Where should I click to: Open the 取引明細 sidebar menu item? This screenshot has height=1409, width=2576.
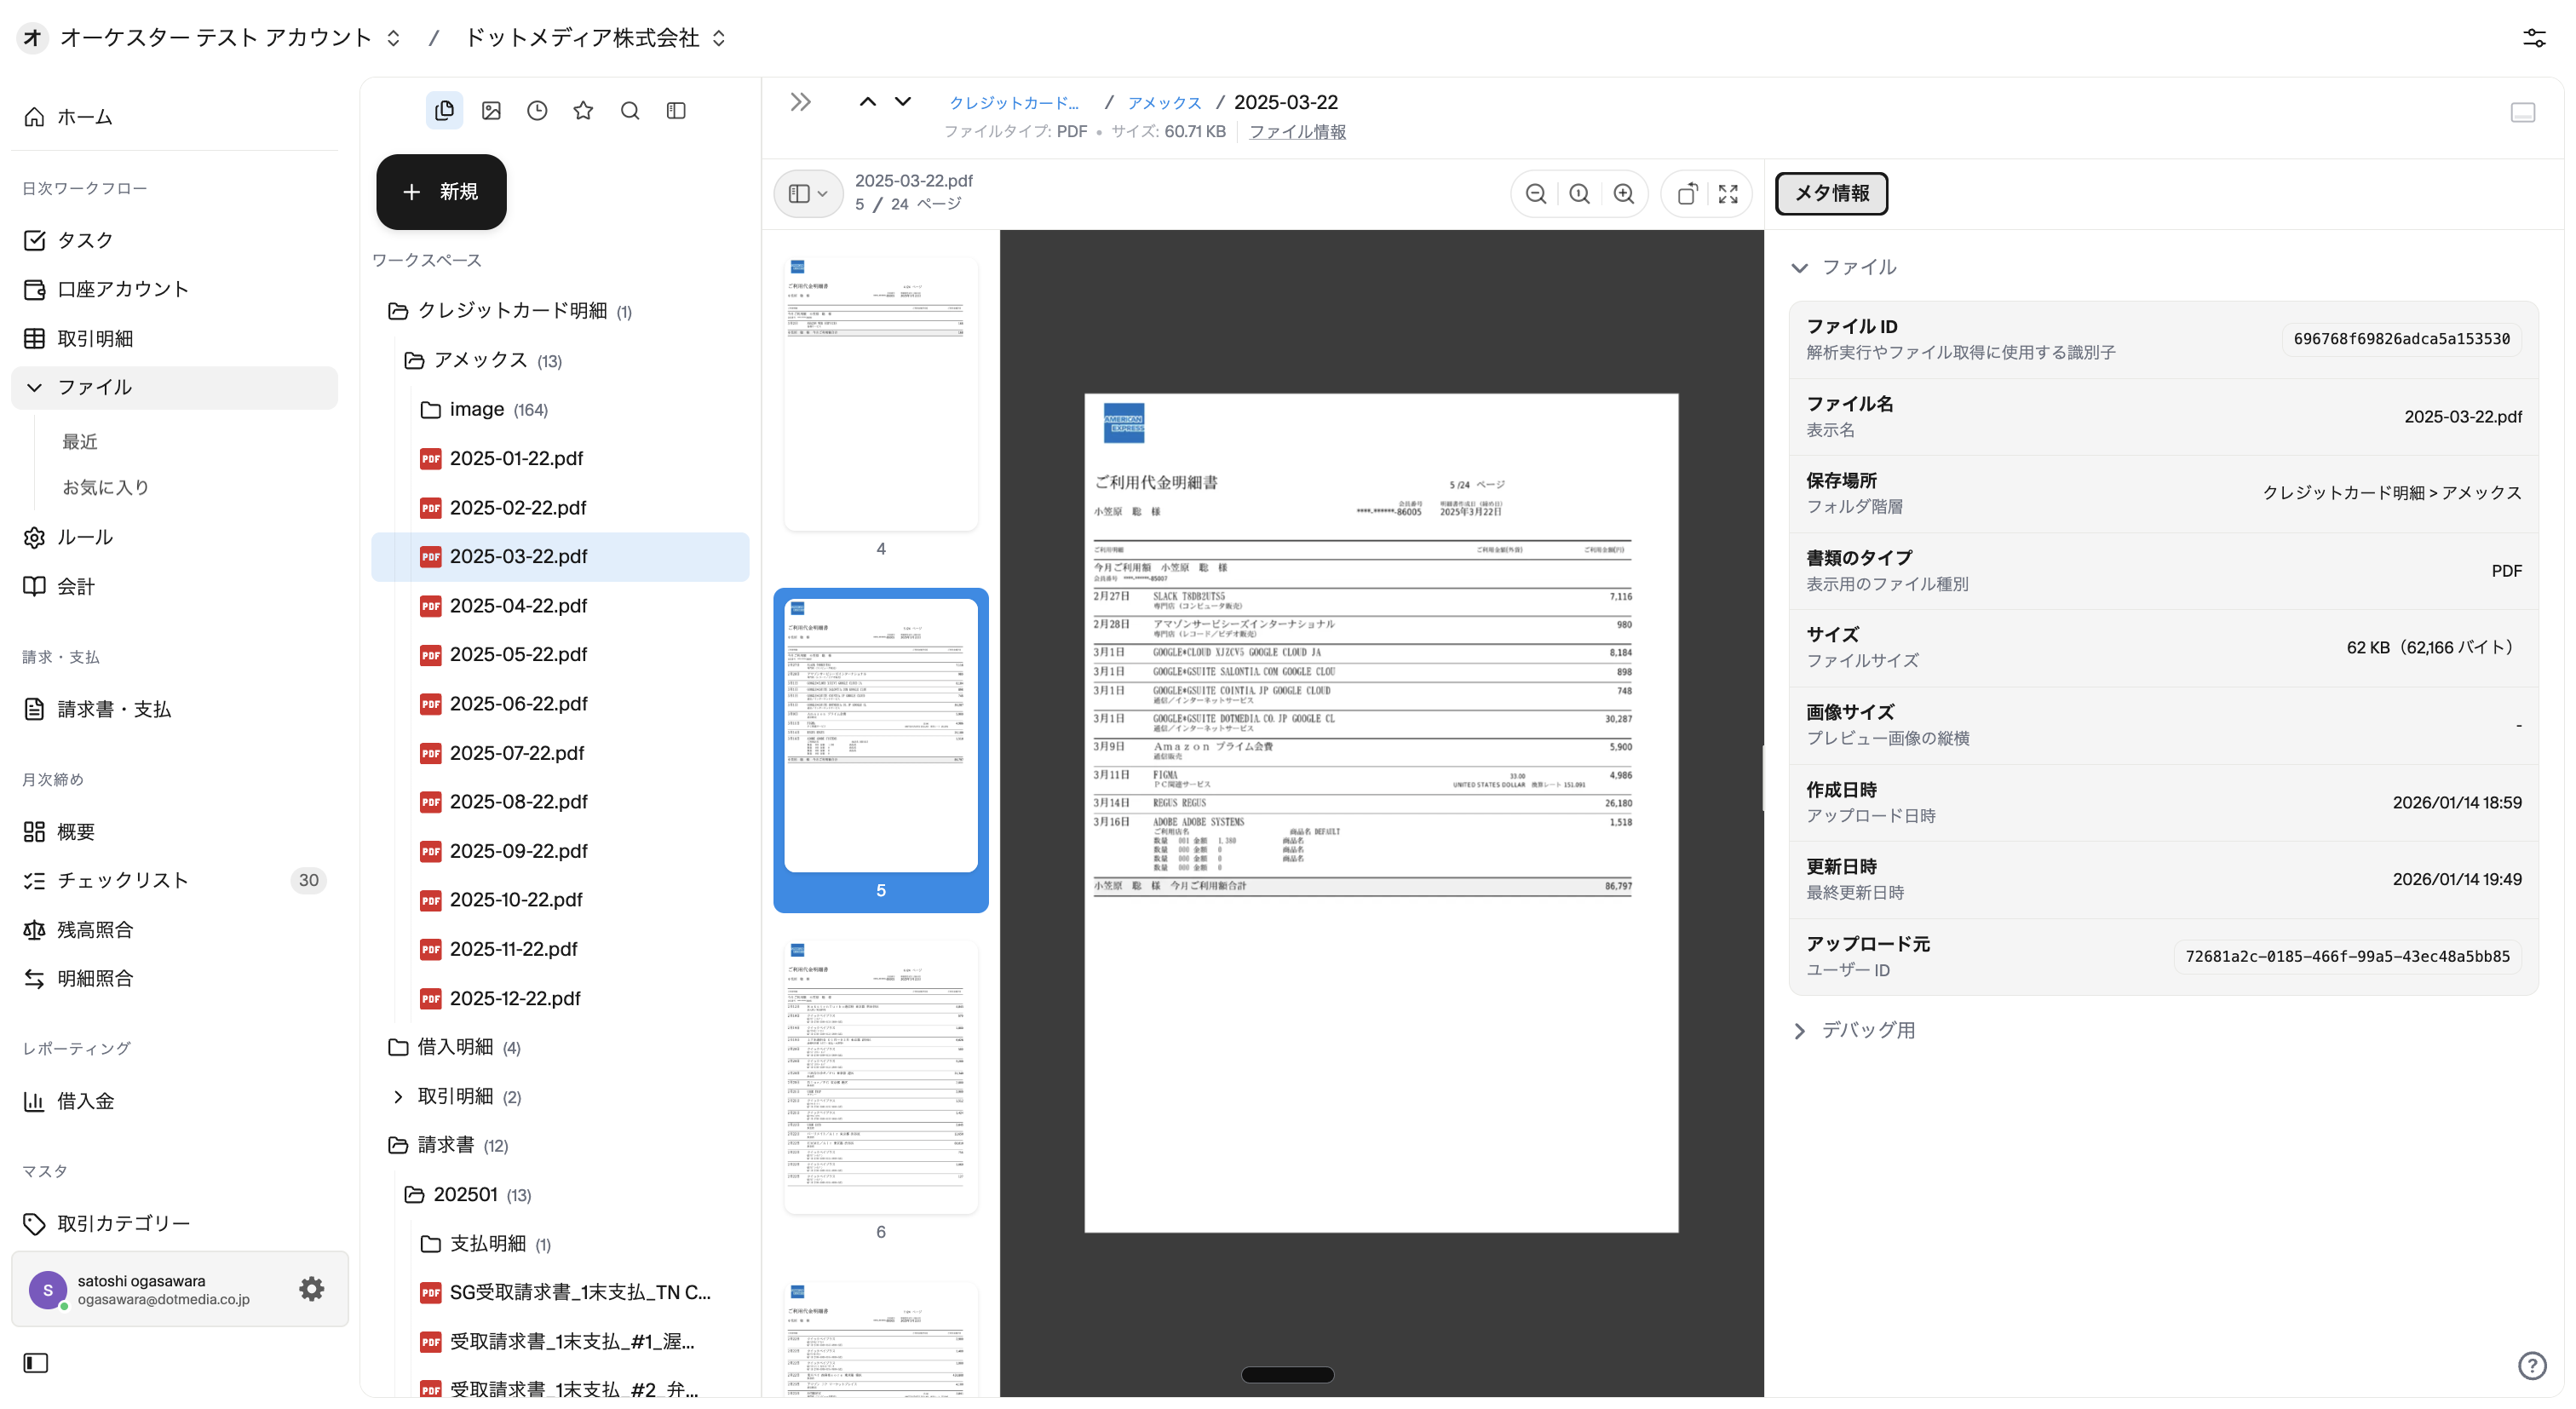[95, 338]
